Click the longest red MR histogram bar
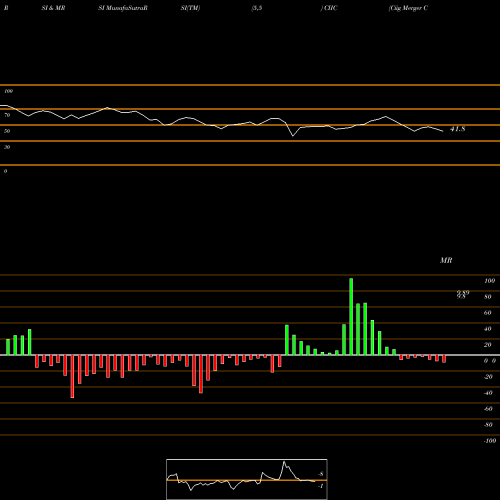This screenshot has height=500, width=500. (x=72, y=376)
